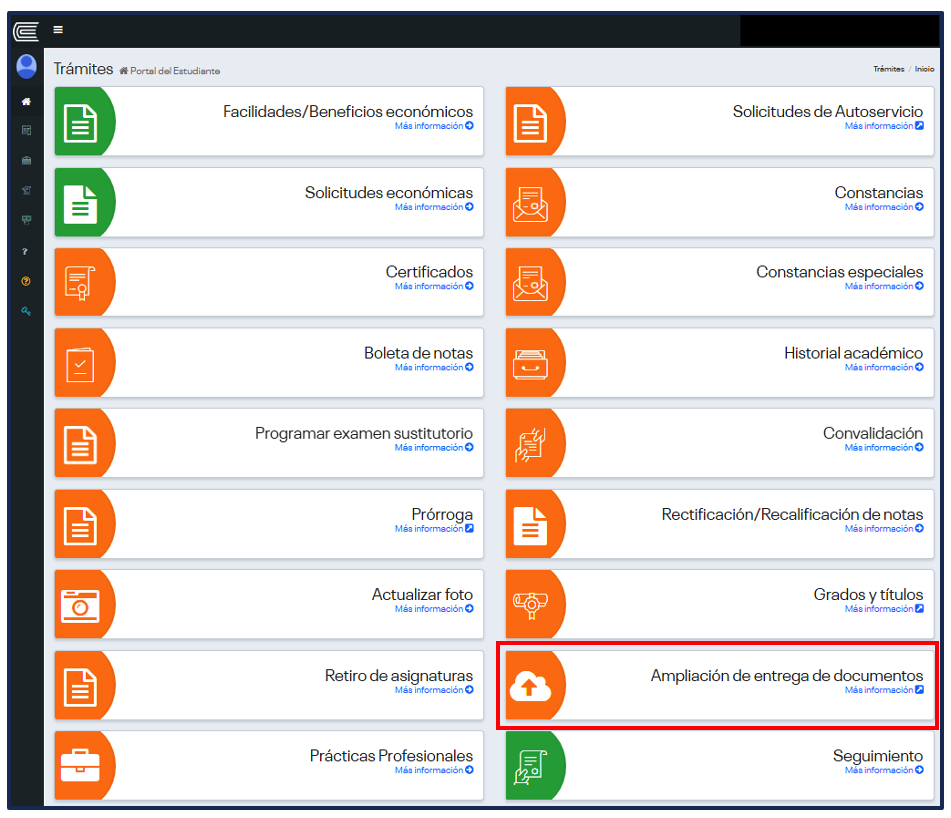Open the cloud upload icon for Ampliación de entrega
Viewport: 951px width, 818px height.
coord(530,685)
